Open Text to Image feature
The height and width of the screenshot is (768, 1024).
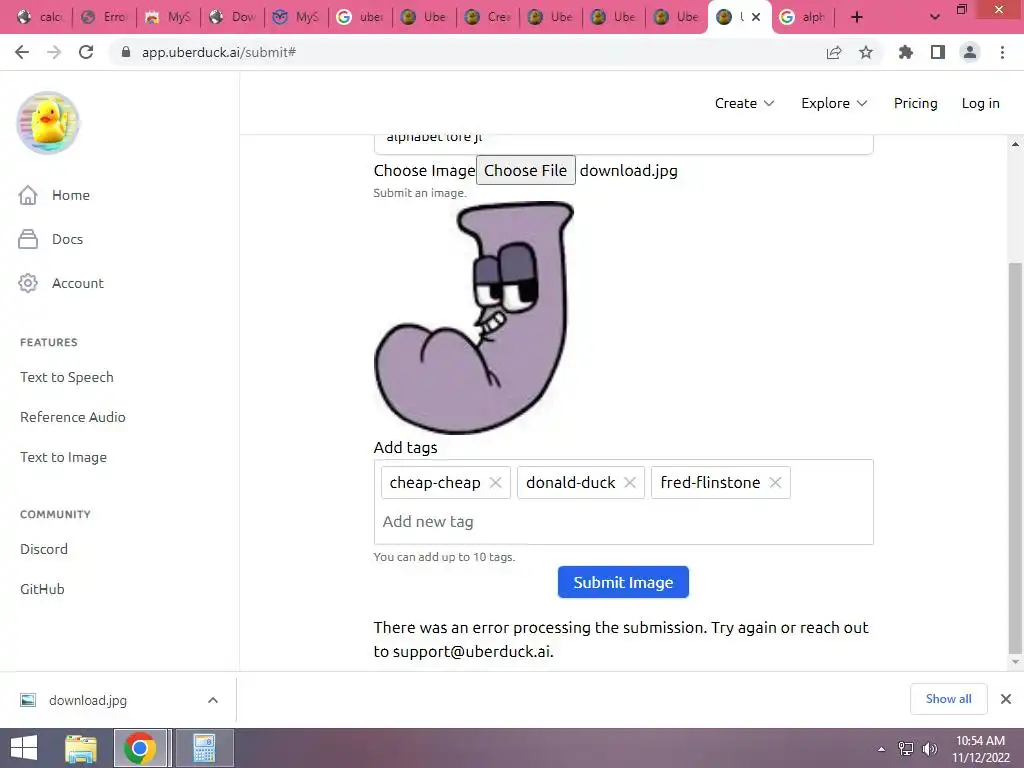point(63,457)
